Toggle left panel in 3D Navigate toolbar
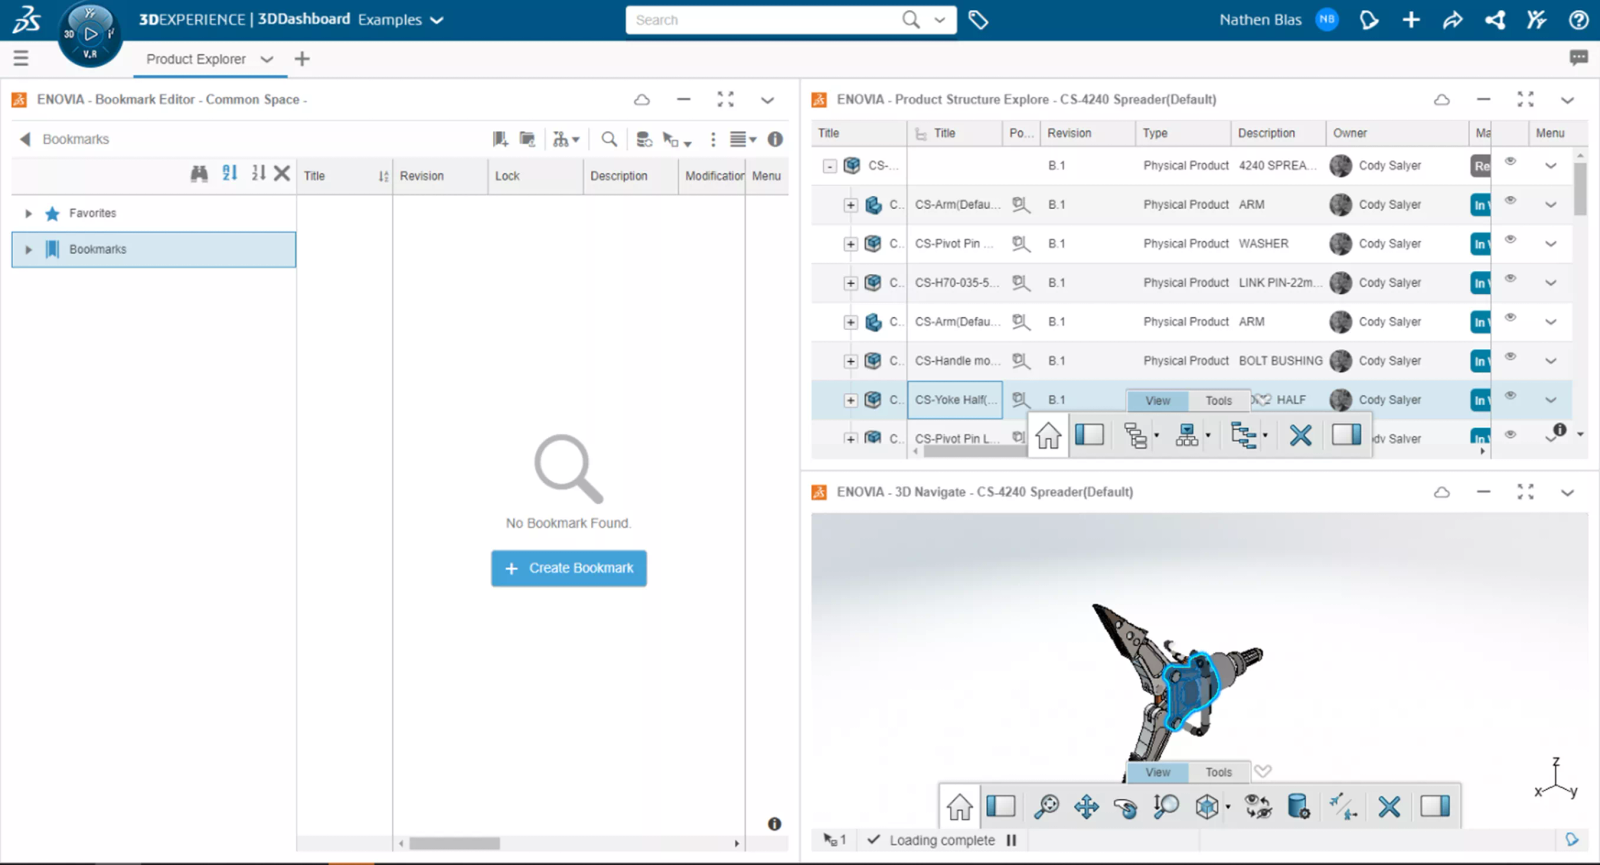The height and width of the screenshot is (865, 1600). click(1001, 806)
